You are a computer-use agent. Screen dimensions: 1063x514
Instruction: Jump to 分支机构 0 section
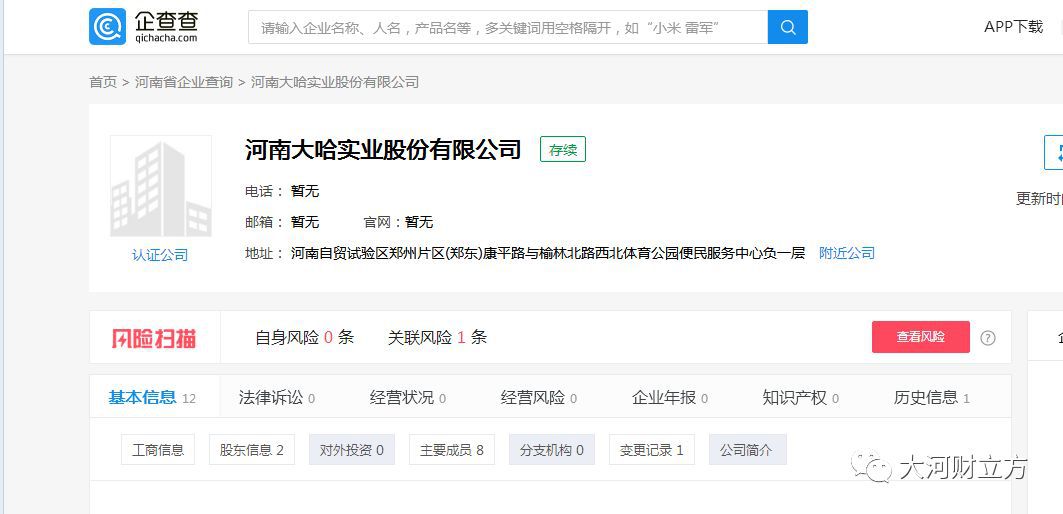click(552, 450)
